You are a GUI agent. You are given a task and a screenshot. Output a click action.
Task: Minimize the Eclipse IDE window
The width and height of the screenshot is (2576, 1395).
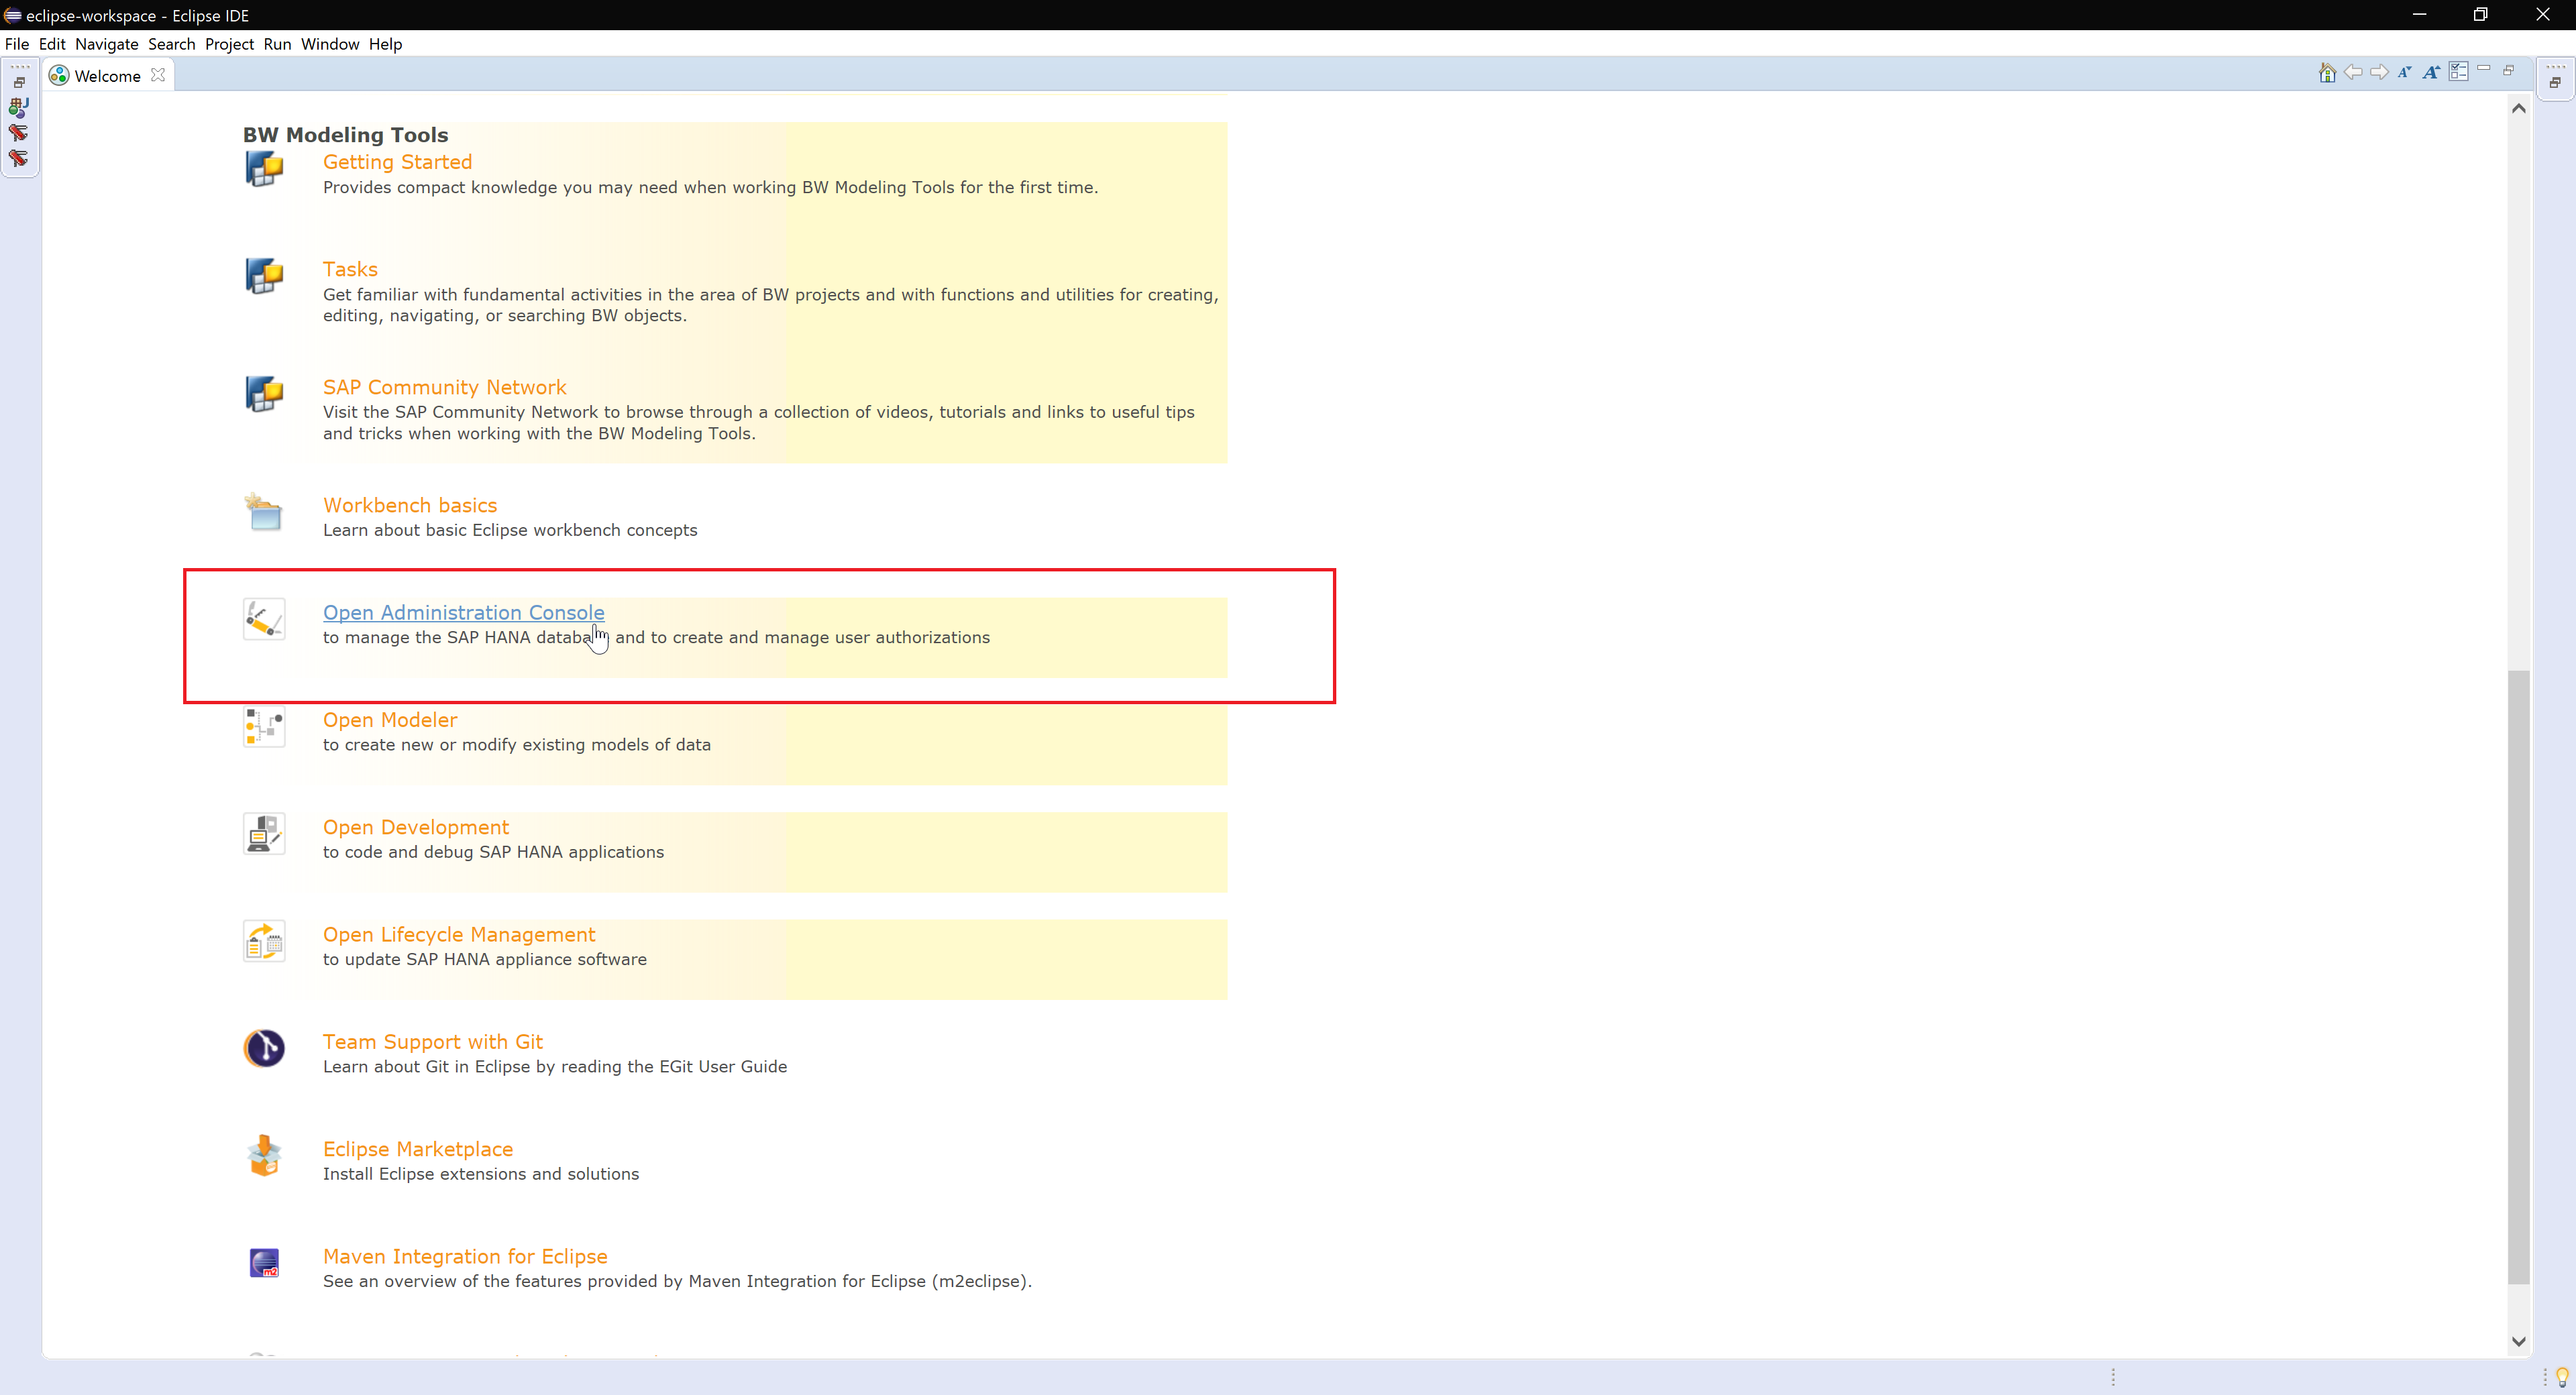(x=2419, y=15)
